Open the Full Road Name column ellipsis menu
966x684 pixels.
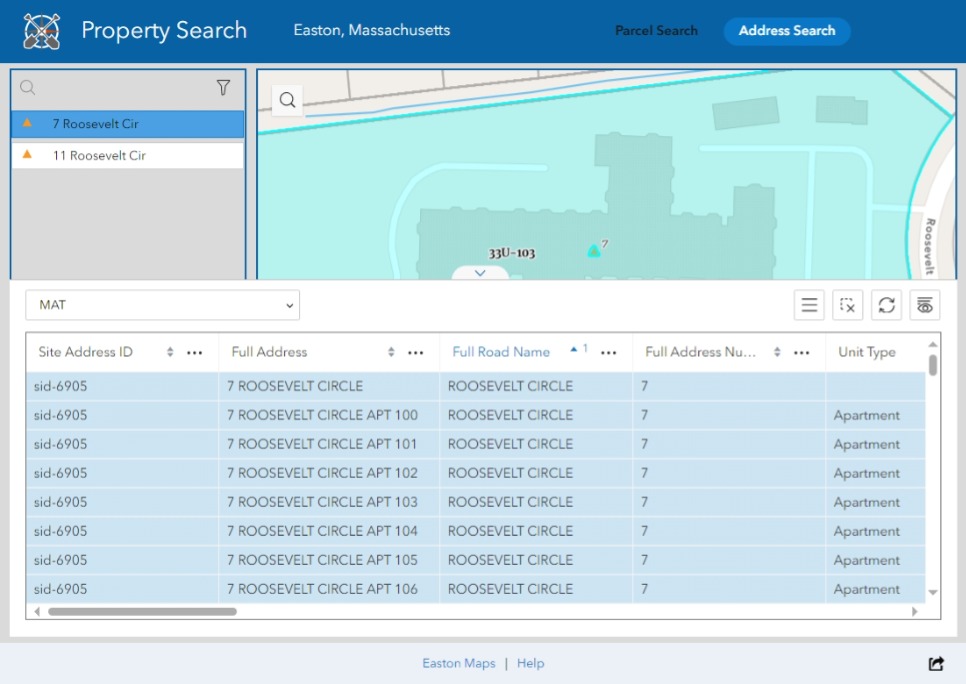pyautogui.click(x=607, y=352)
